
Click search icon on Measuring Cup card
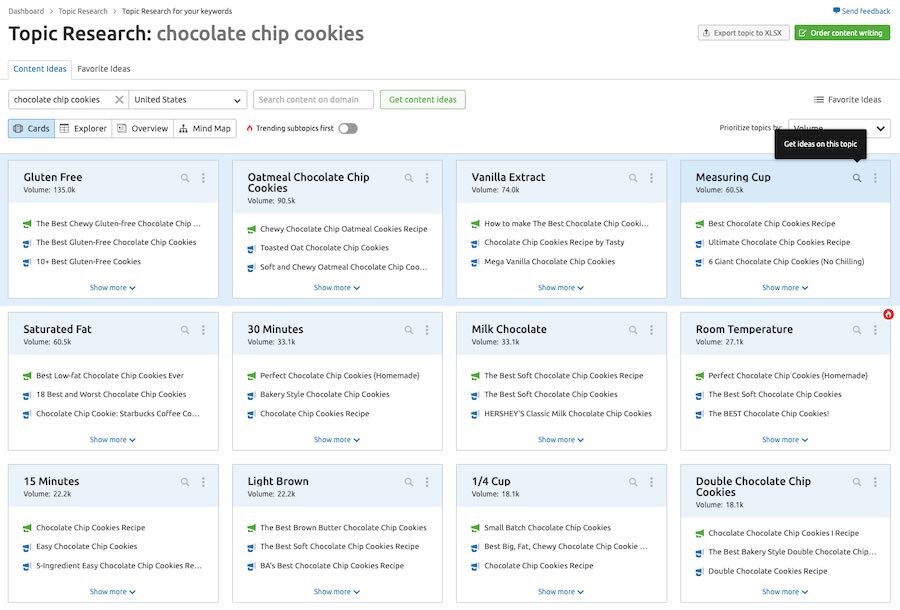coord(856,178)
